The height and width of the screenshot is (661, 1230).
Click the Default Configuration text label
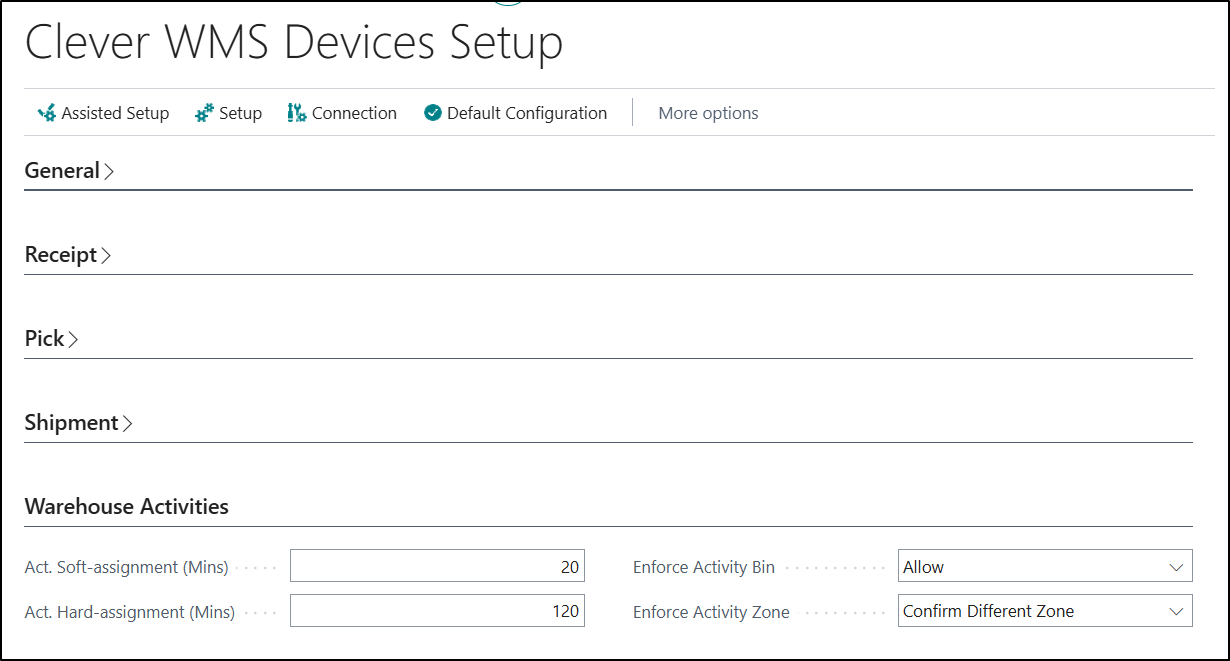(x=526, y=113)
